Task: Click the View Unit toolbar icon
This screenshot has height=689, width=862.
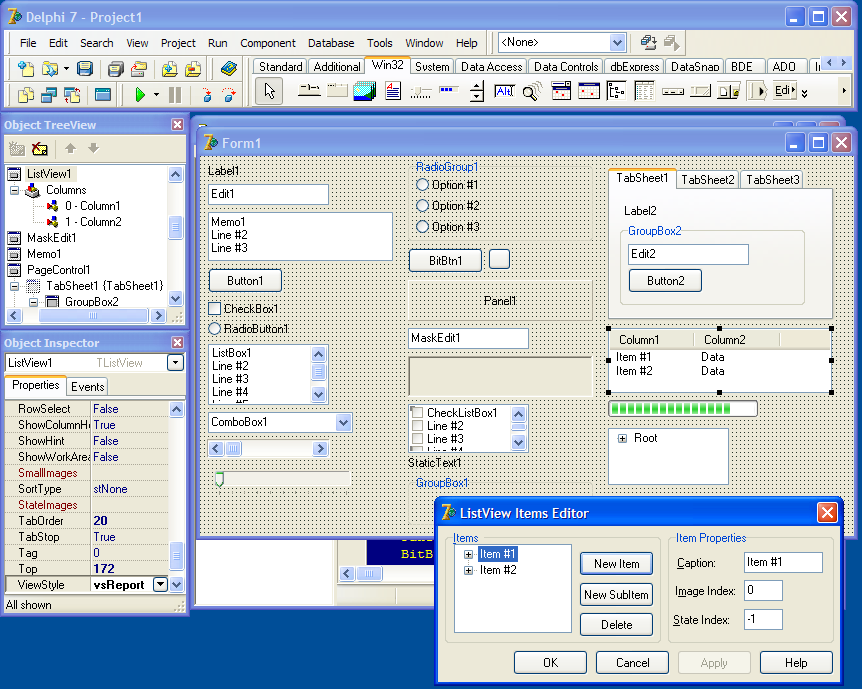Action: pyautogui.click(x=26, y=95)
